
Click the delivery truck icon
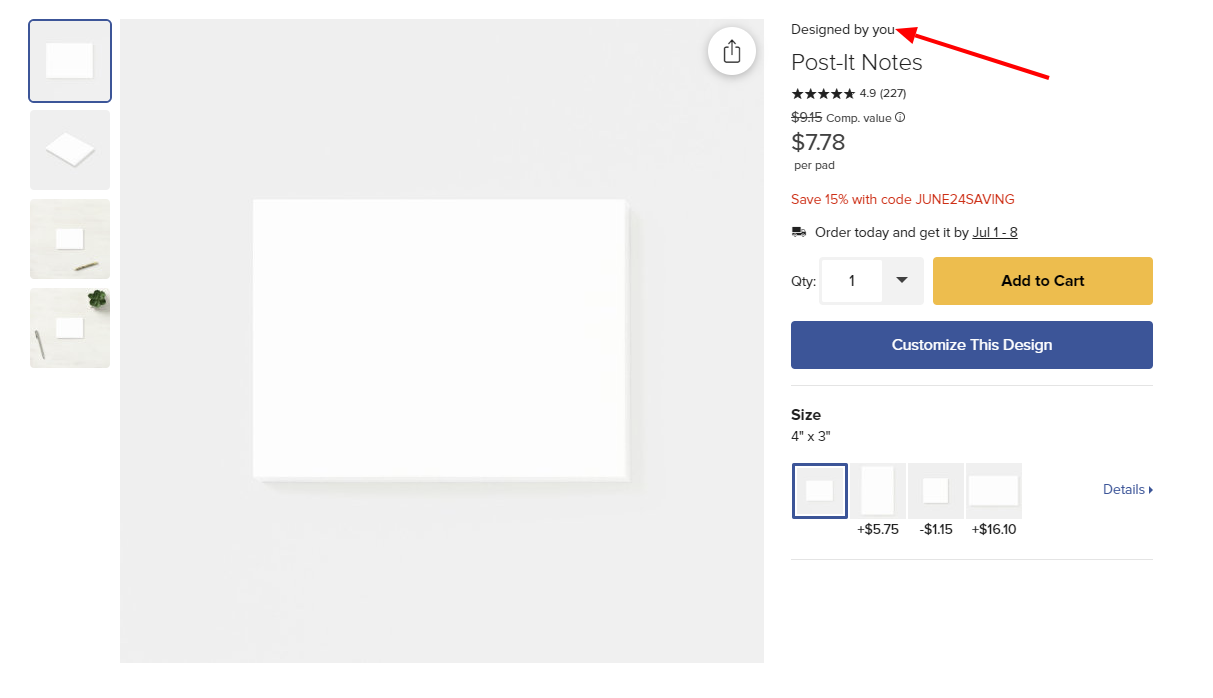[799, 232]
